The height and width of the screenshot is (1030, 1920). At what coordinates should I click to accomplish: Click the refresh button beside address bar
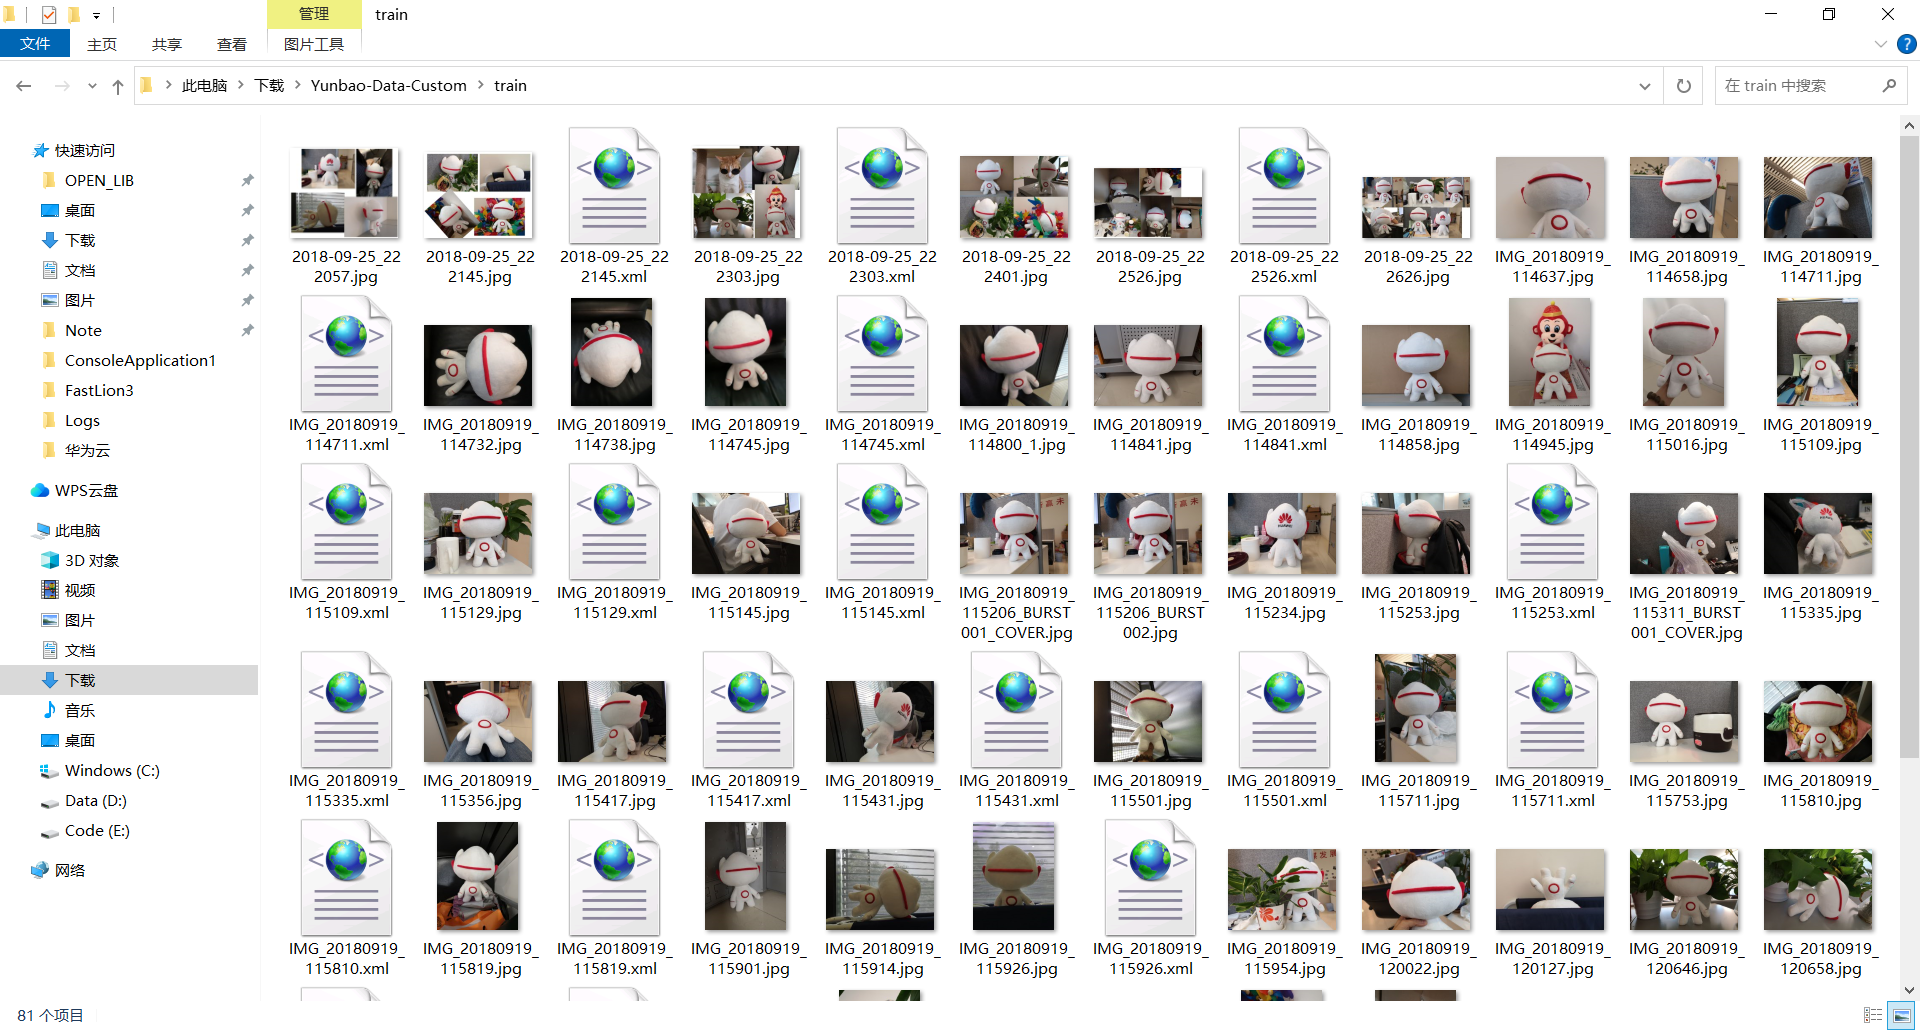pos(1684,86)
